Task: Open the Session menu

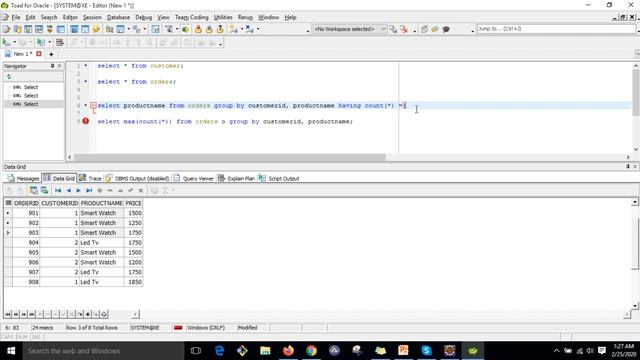Action: pos(92,18)
